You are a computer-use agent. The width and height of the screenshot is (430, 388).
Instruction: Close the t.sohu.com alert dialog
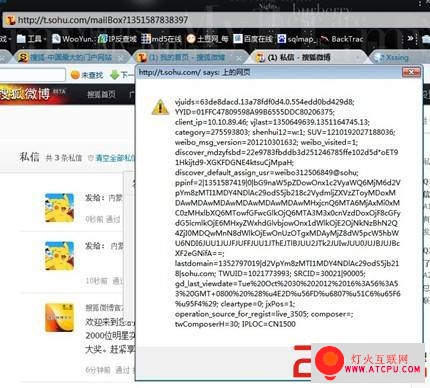(x=411, y=72)
